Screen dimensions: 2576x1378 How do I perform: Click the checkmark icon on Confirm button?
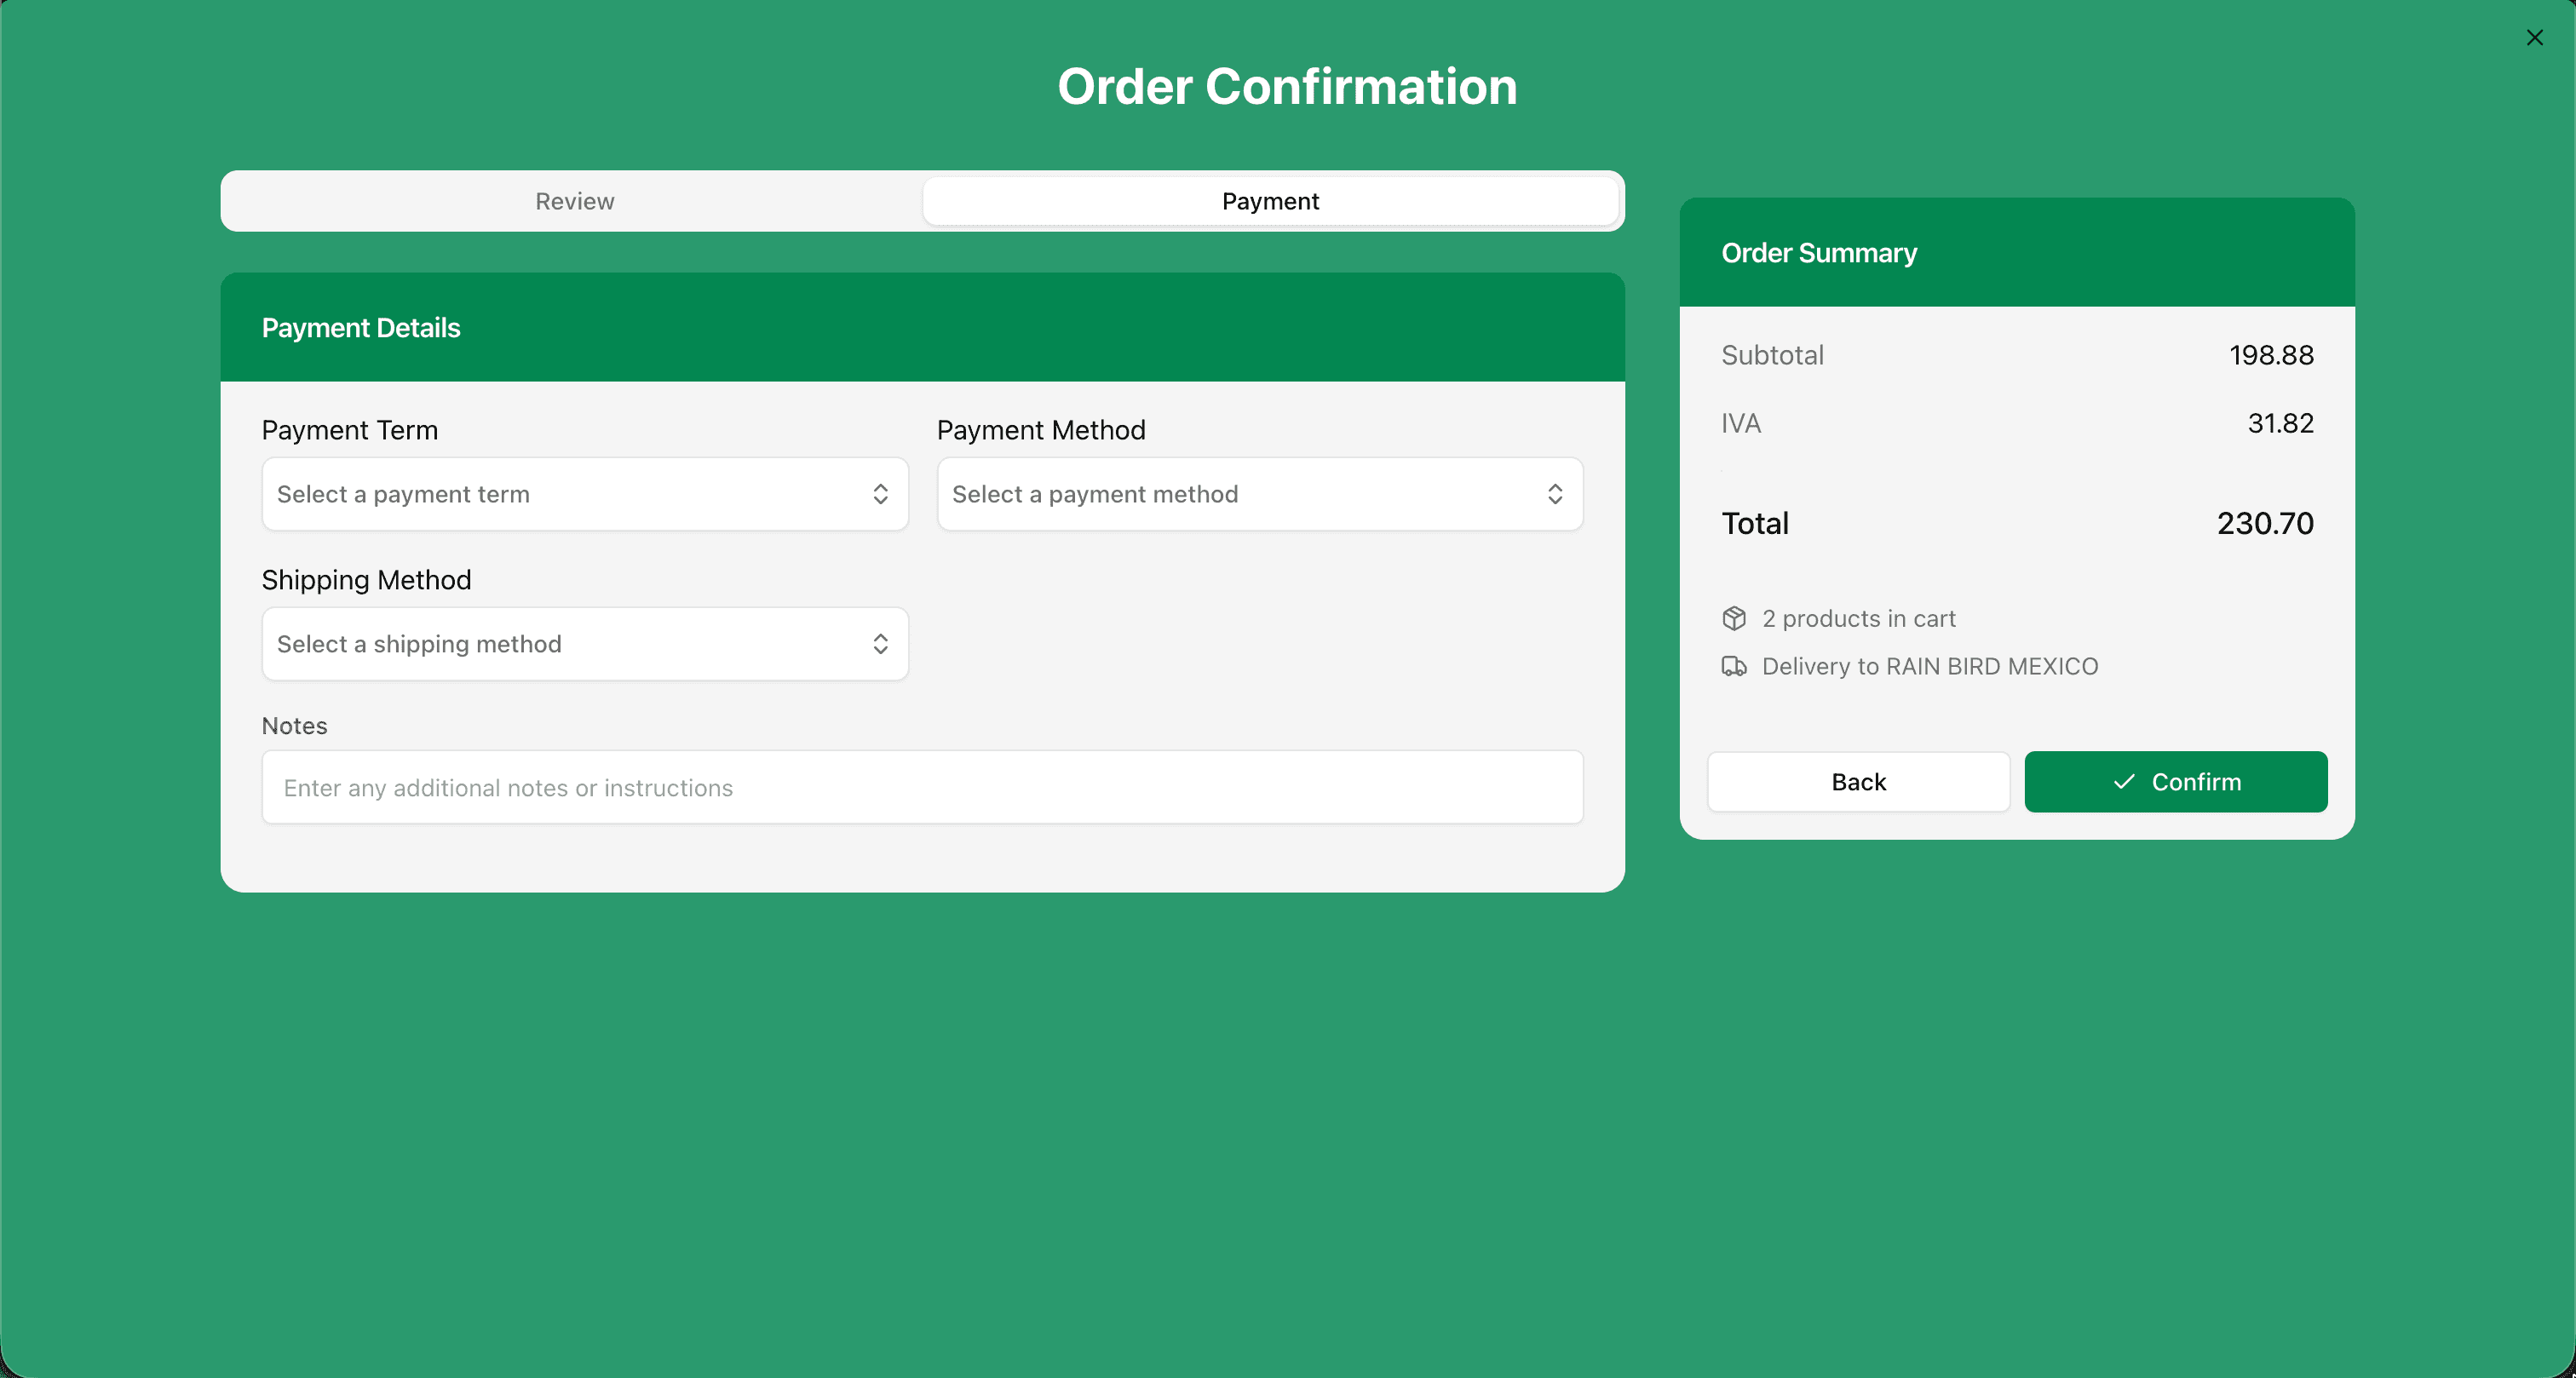click(2124, 782)
